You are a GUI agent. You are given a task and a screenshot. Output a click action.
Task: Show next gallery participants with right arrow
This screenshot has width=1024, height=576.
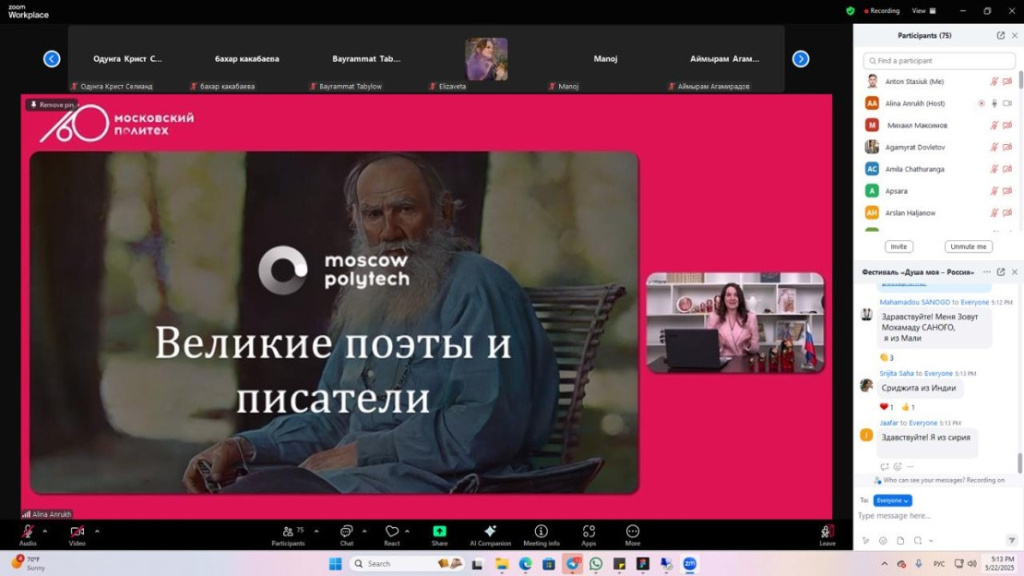coord(801,59)
